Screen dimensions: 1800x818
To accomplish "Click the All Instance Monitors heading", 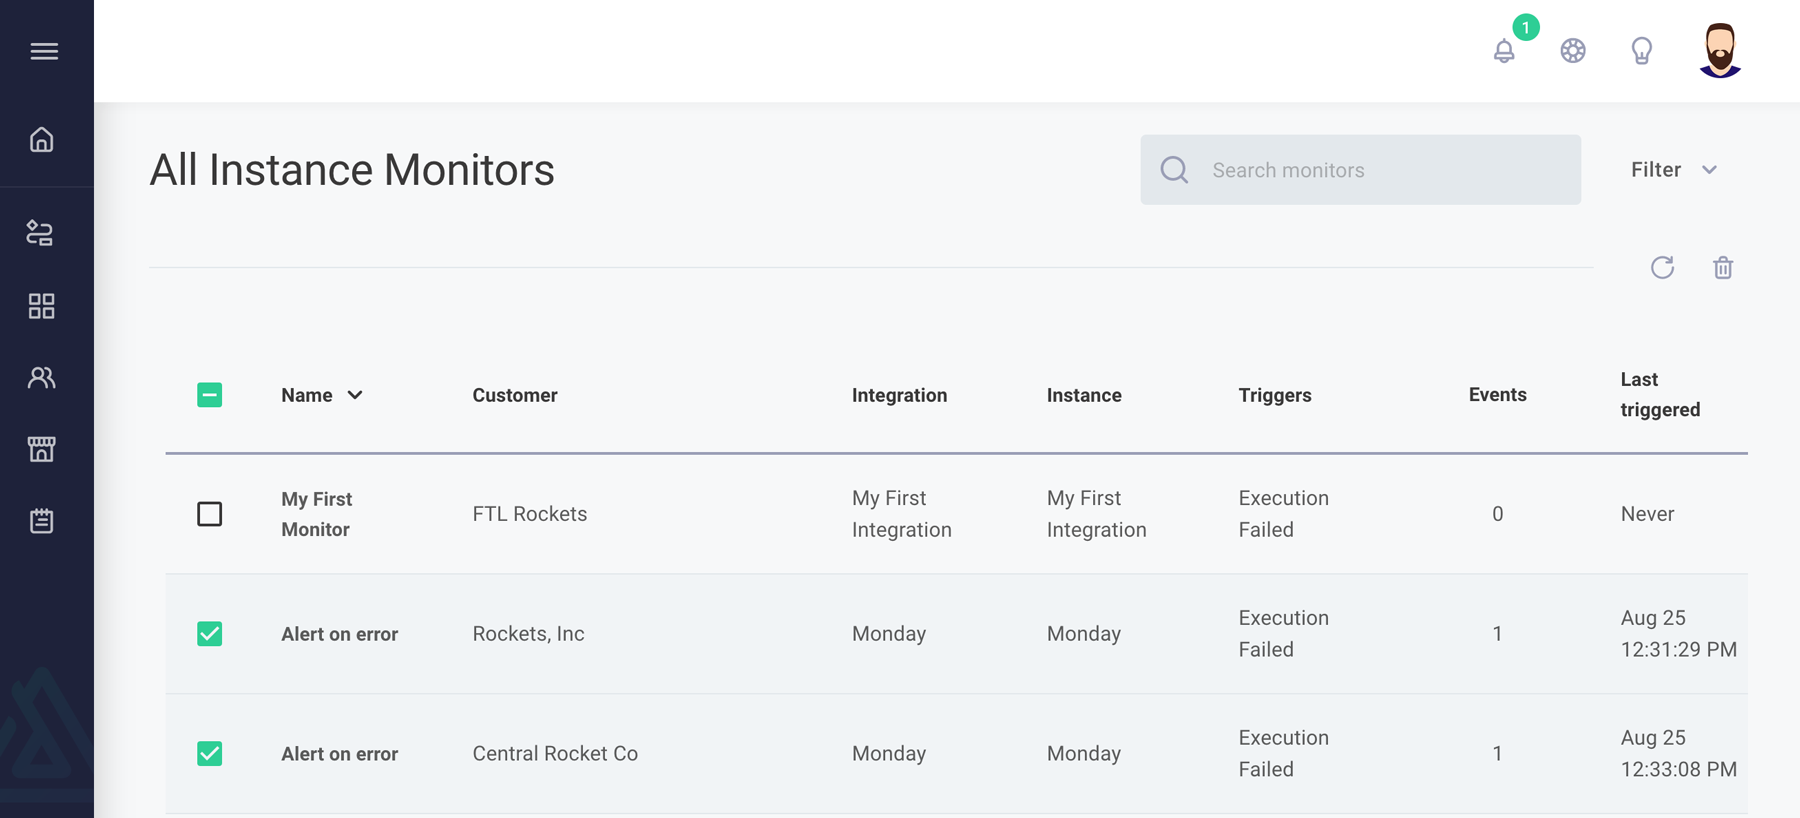I will coord(352,170).
